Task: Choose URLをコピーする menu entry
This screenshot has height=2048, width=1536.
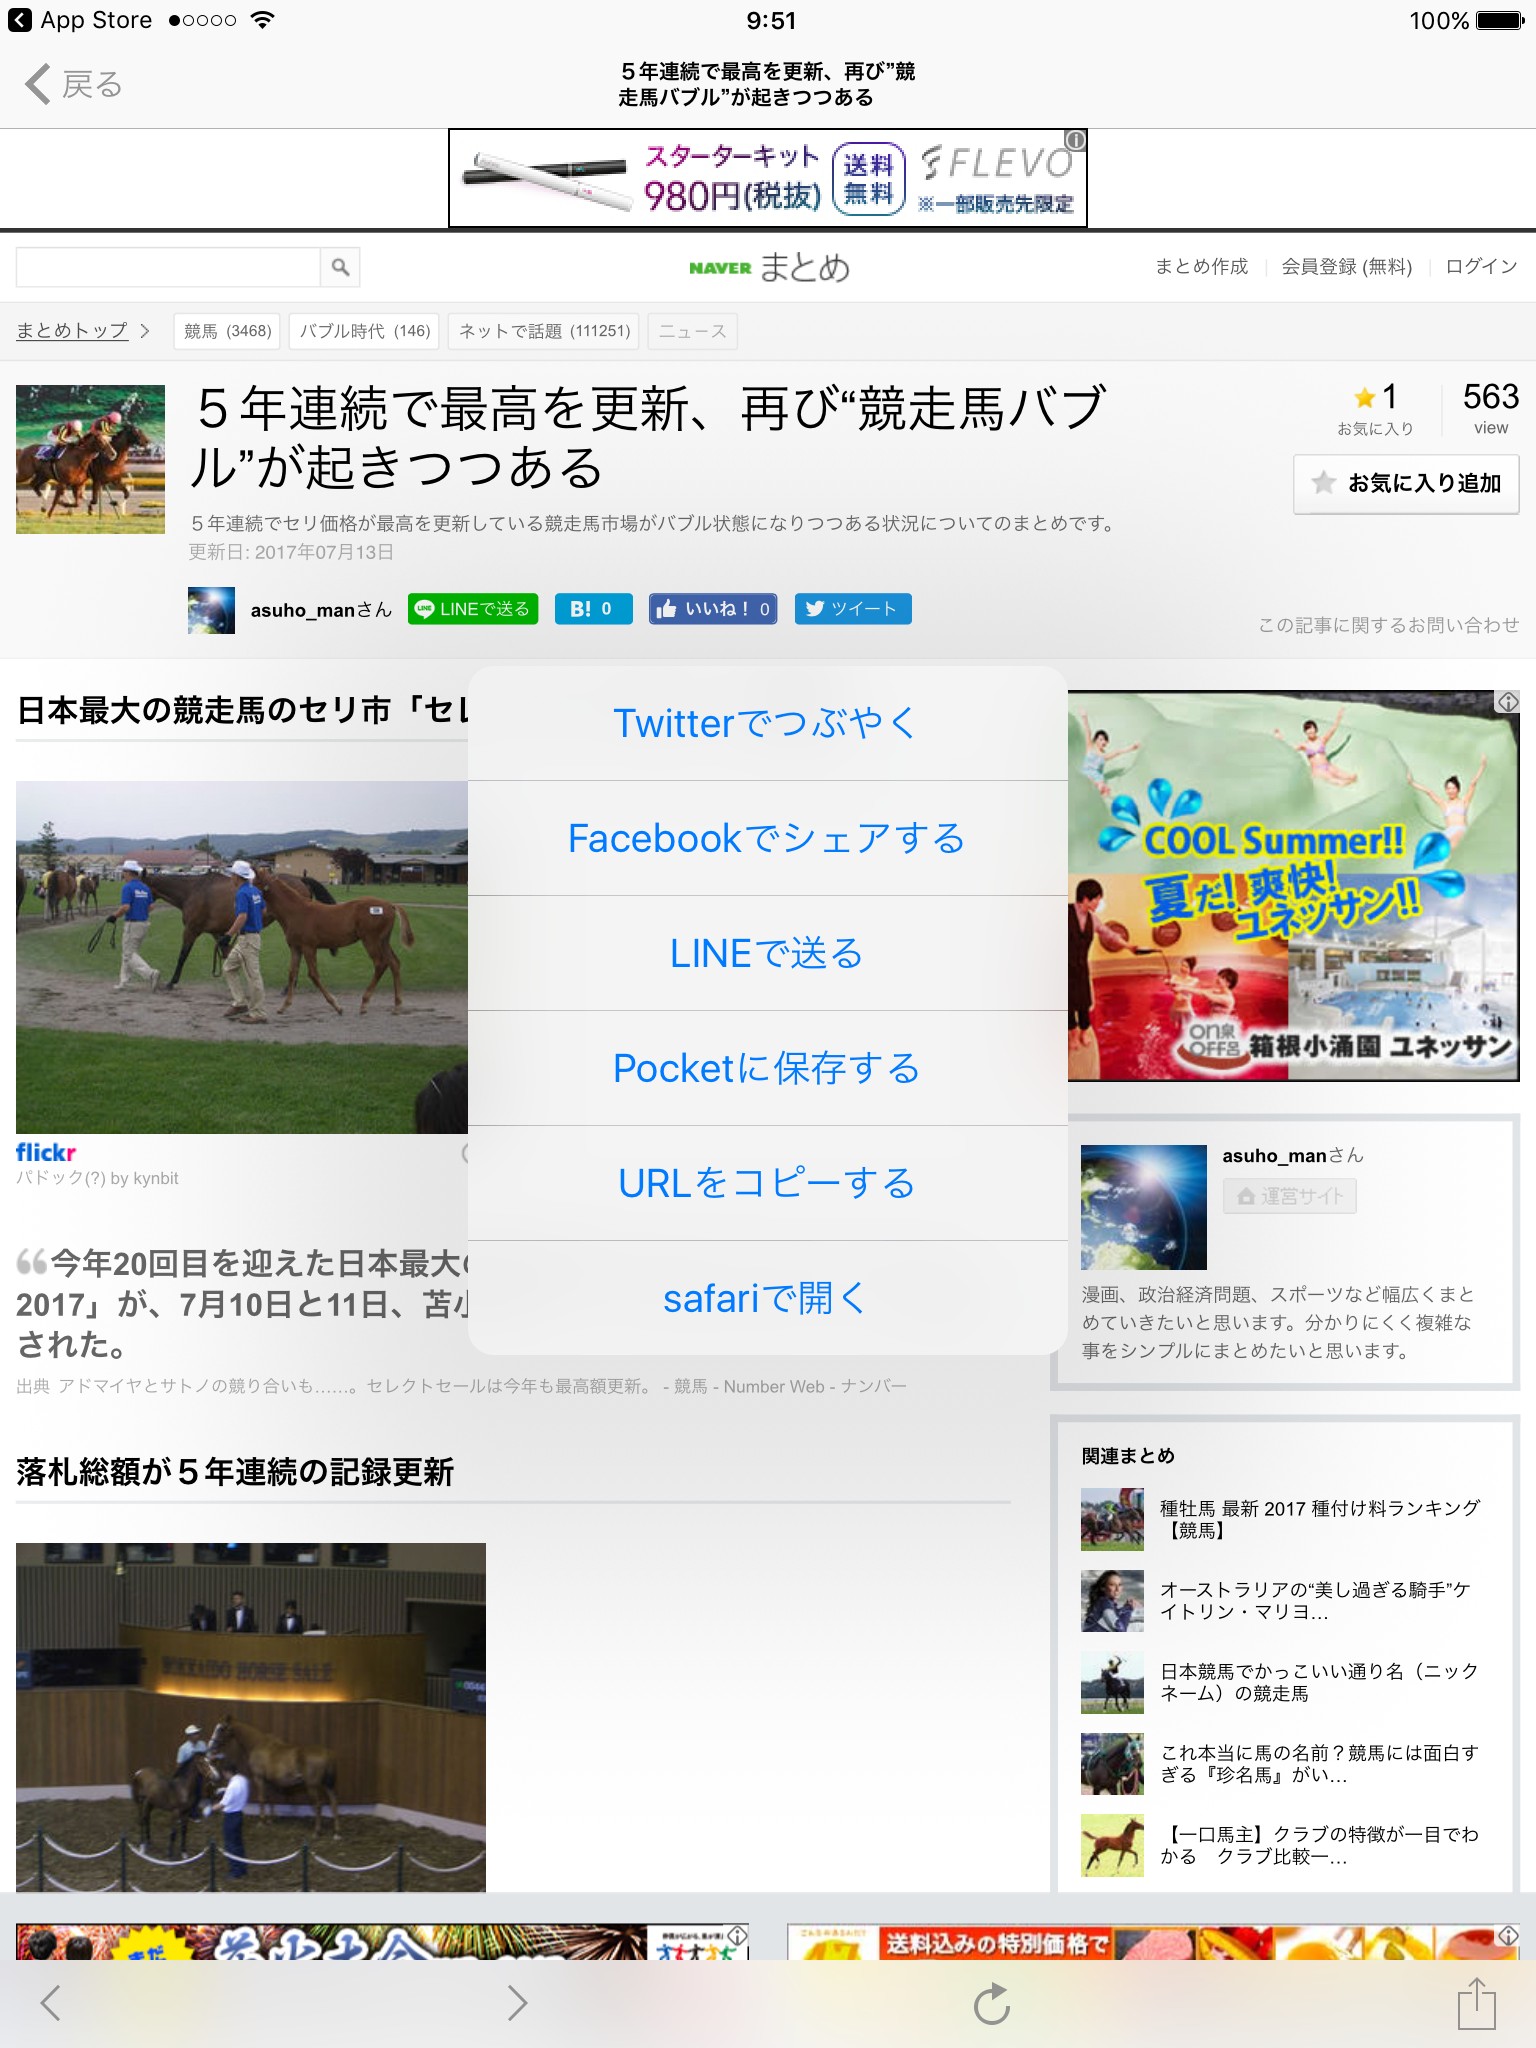Action: tap(767, 1183)
